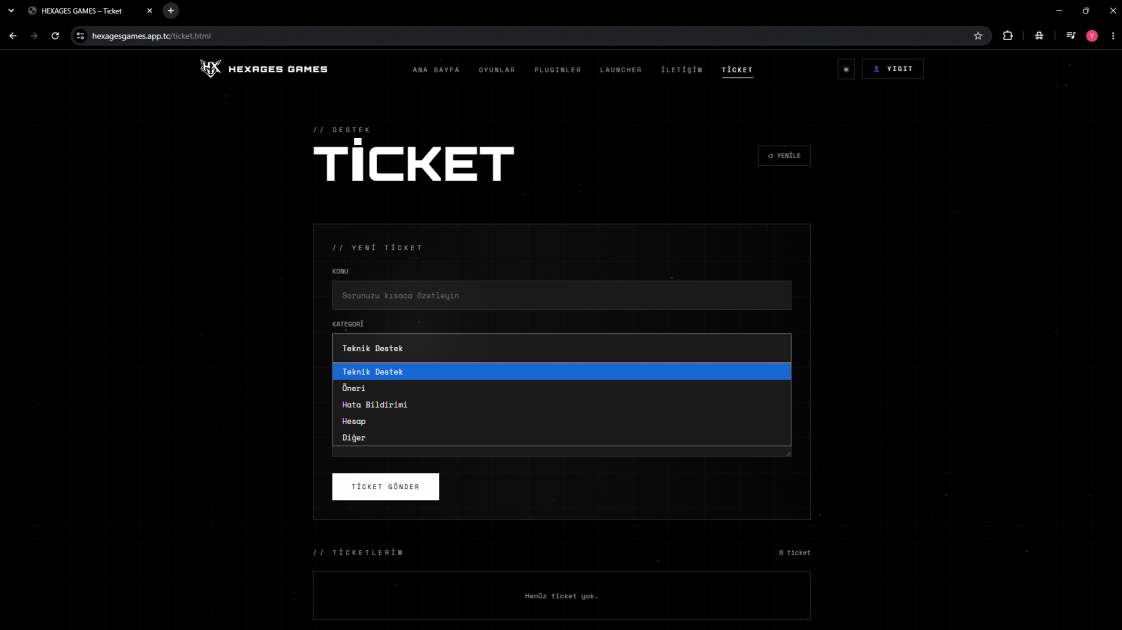This screenshot has height=630, width=1122.
Task: Bookmark this page with the star icon
Action: pyautogui.click(x=977, y=36)
